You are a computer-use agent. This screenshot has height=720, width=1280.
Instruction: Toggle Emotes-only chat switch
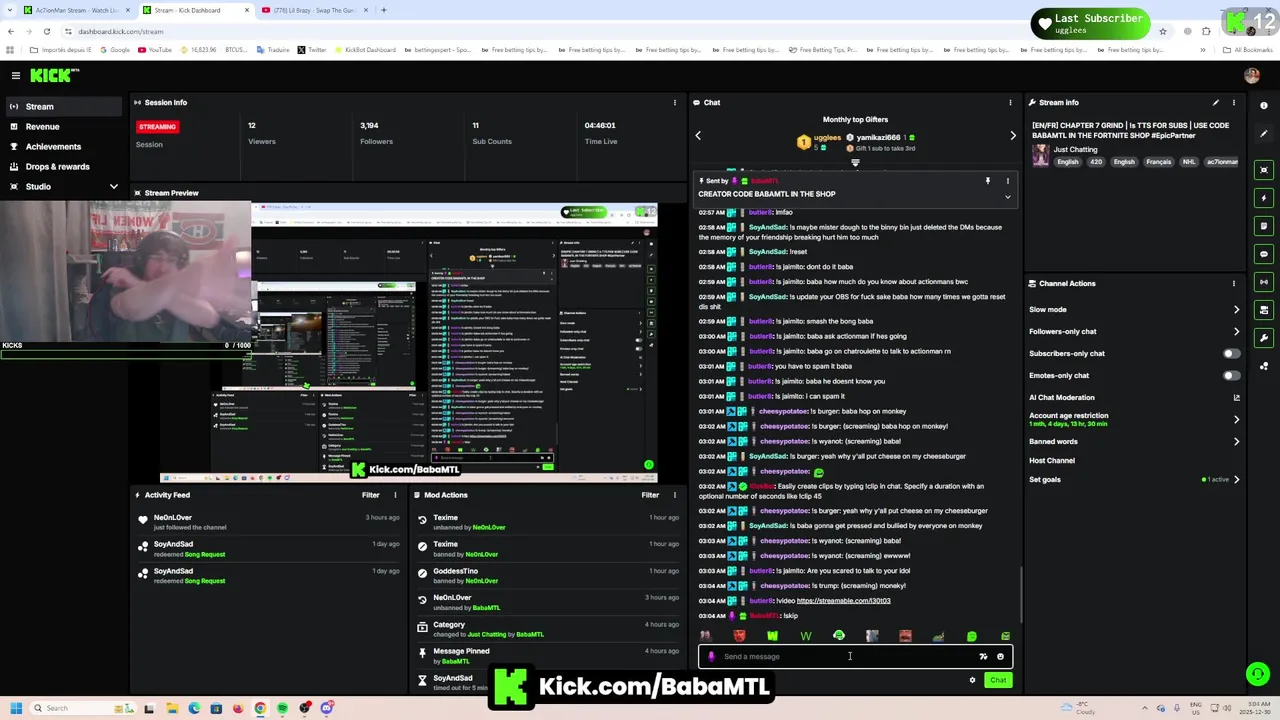coord(1232,375)
